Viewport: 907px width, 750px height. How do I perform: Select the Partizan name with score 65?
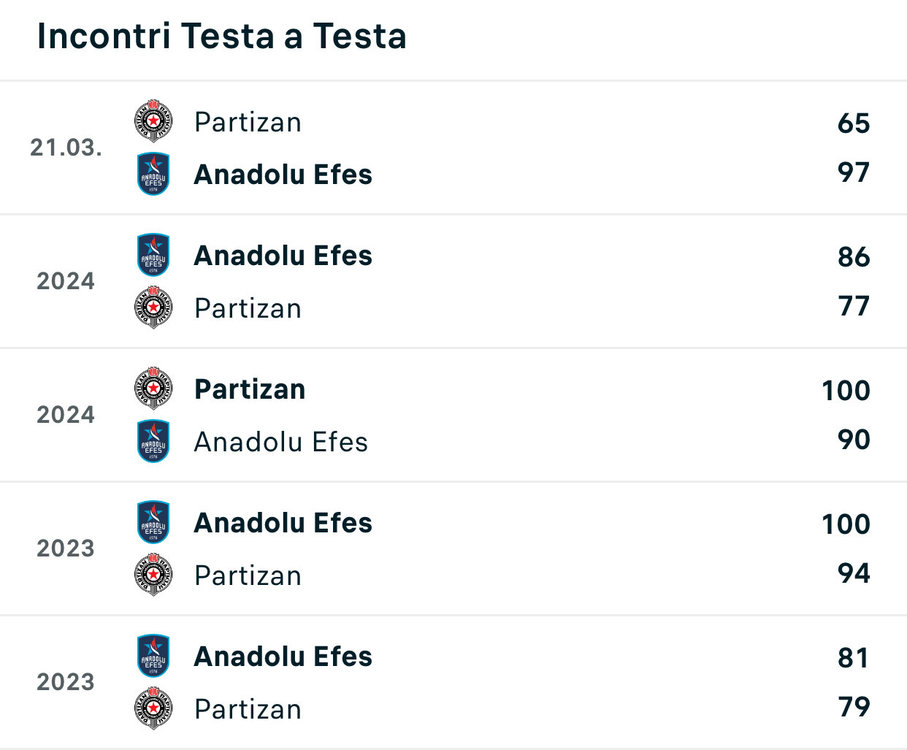coord(248,122)
